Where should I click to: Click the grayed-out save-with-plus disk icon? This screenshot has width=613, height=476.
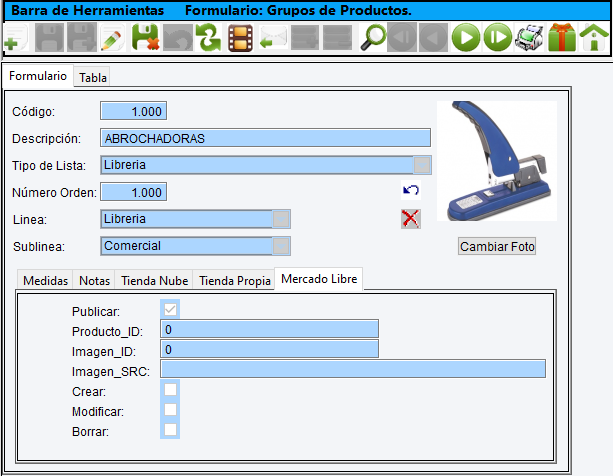pyautogui.click(x=82, y=38)
